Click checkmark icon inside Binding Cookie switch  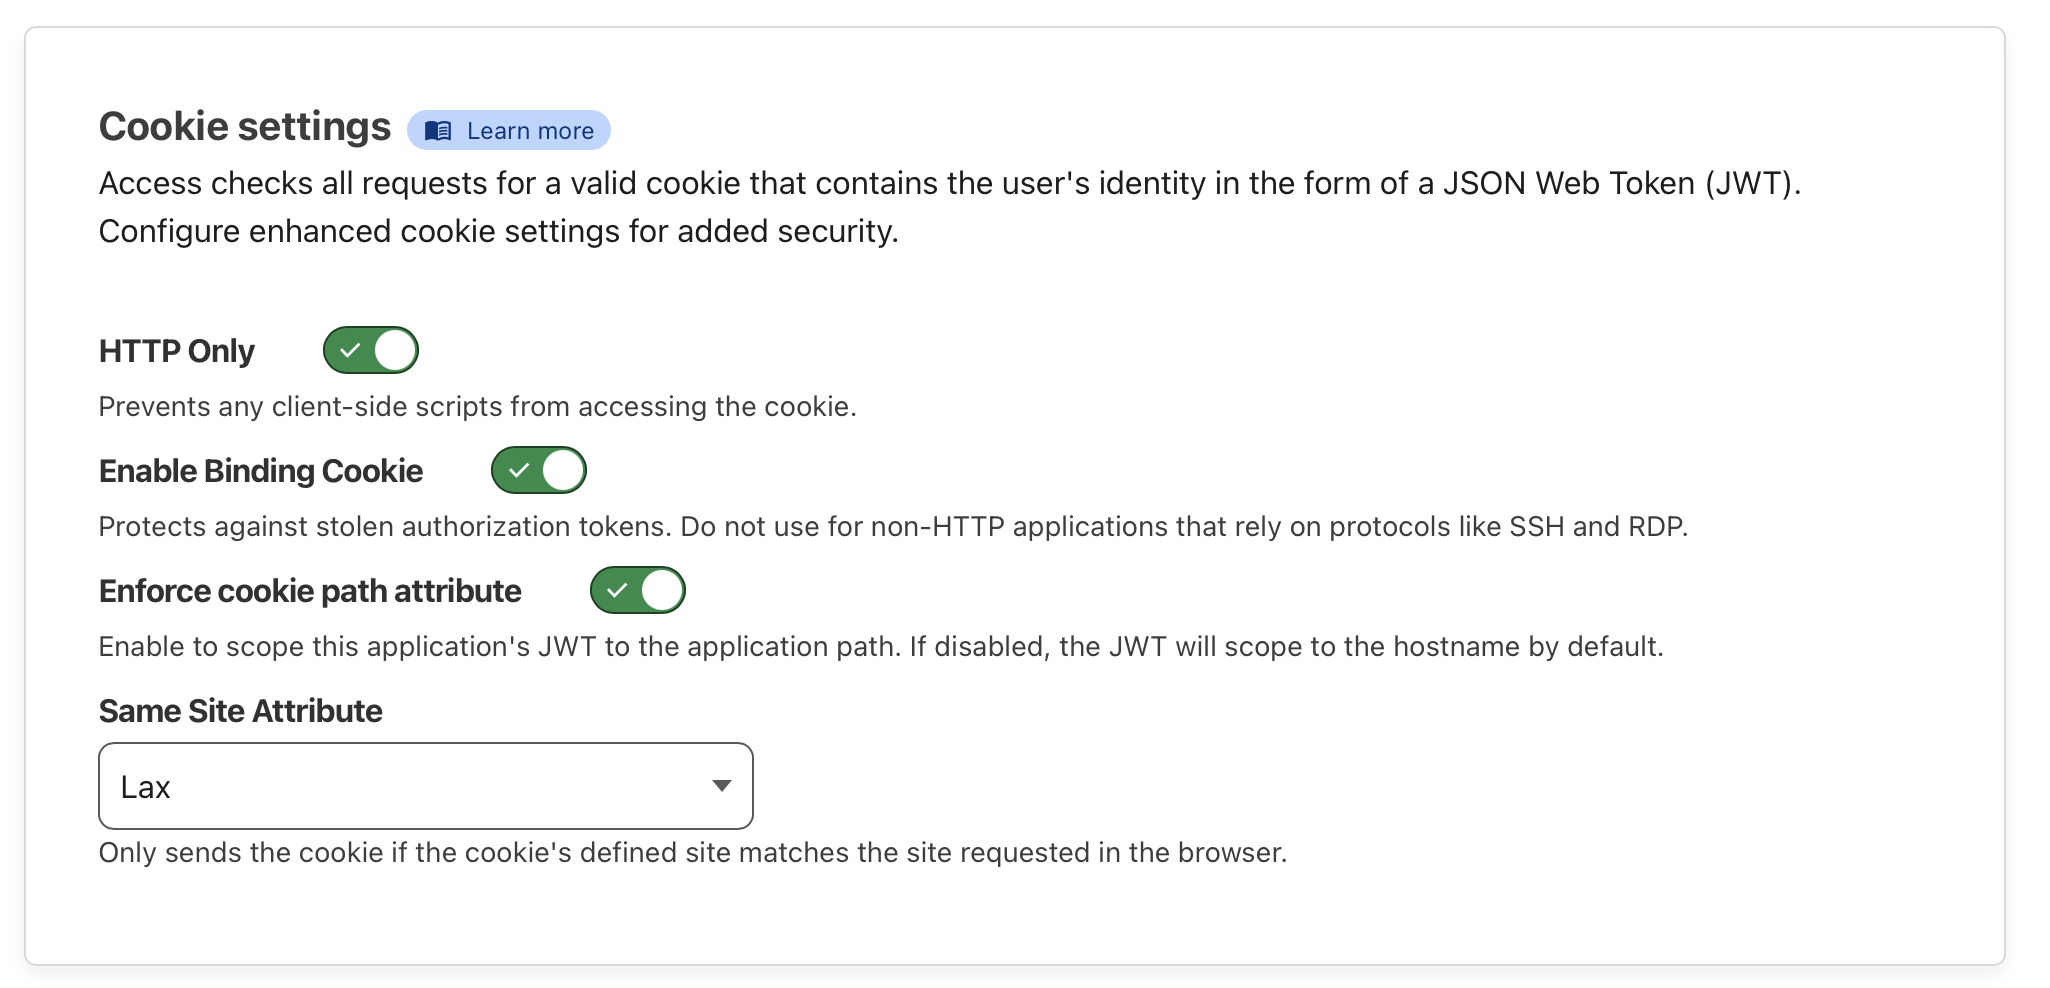click(x=518, y=471)
